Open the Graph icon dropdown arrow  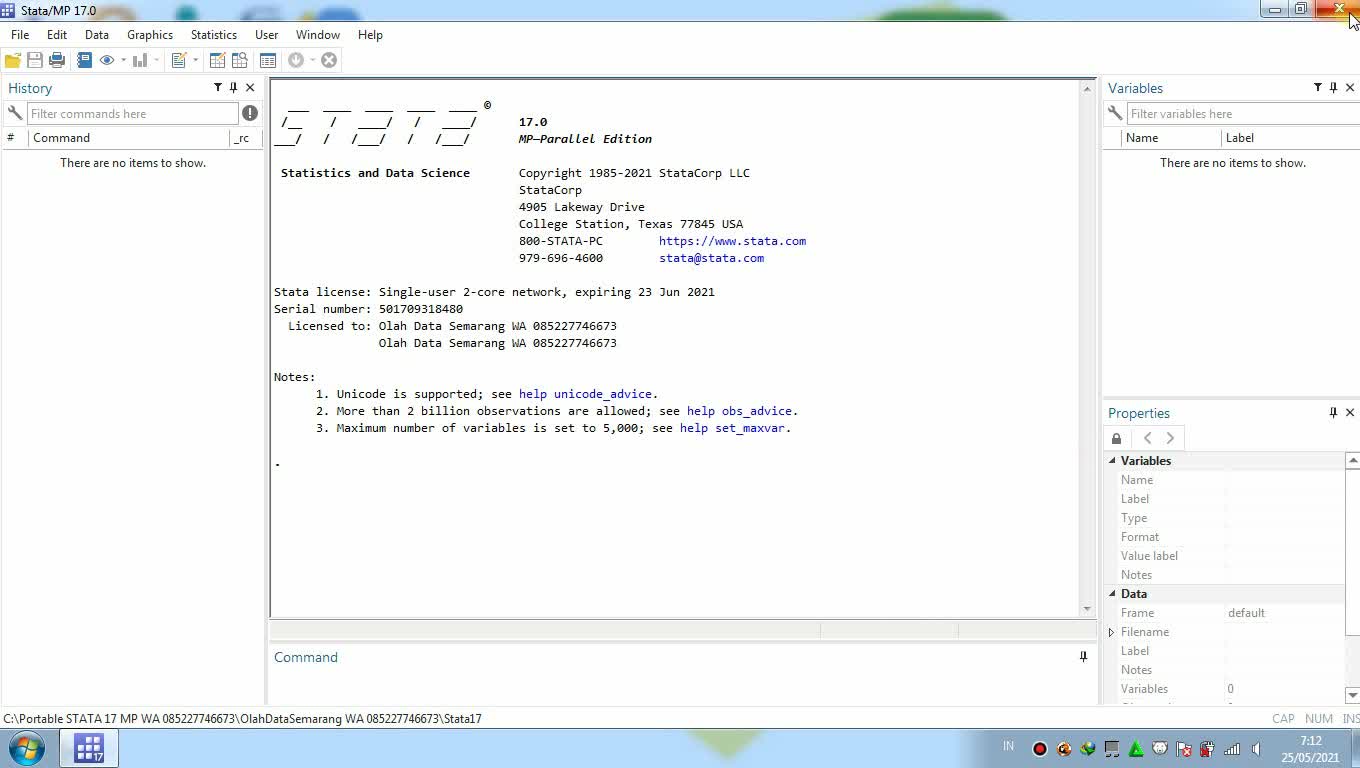tap(156, 60)
